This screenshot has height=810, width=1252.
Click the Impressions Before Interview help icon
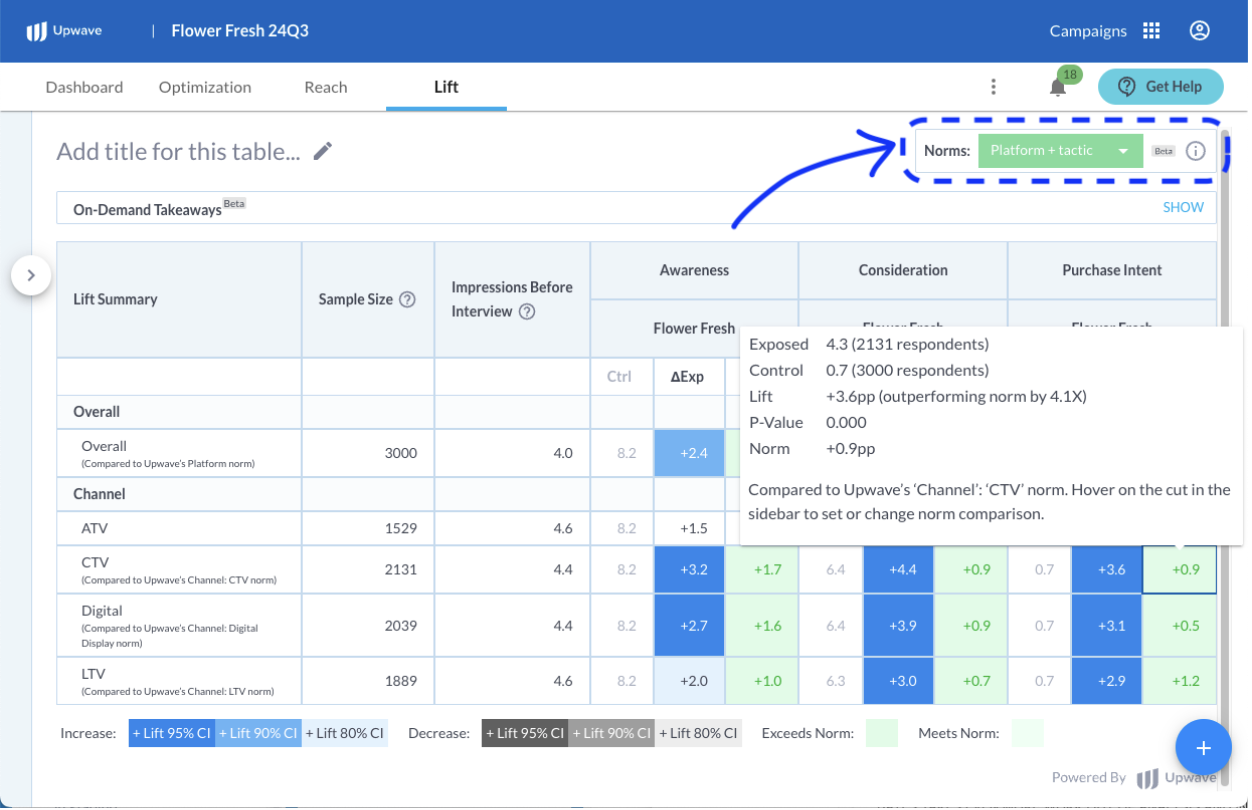[527, 311]
